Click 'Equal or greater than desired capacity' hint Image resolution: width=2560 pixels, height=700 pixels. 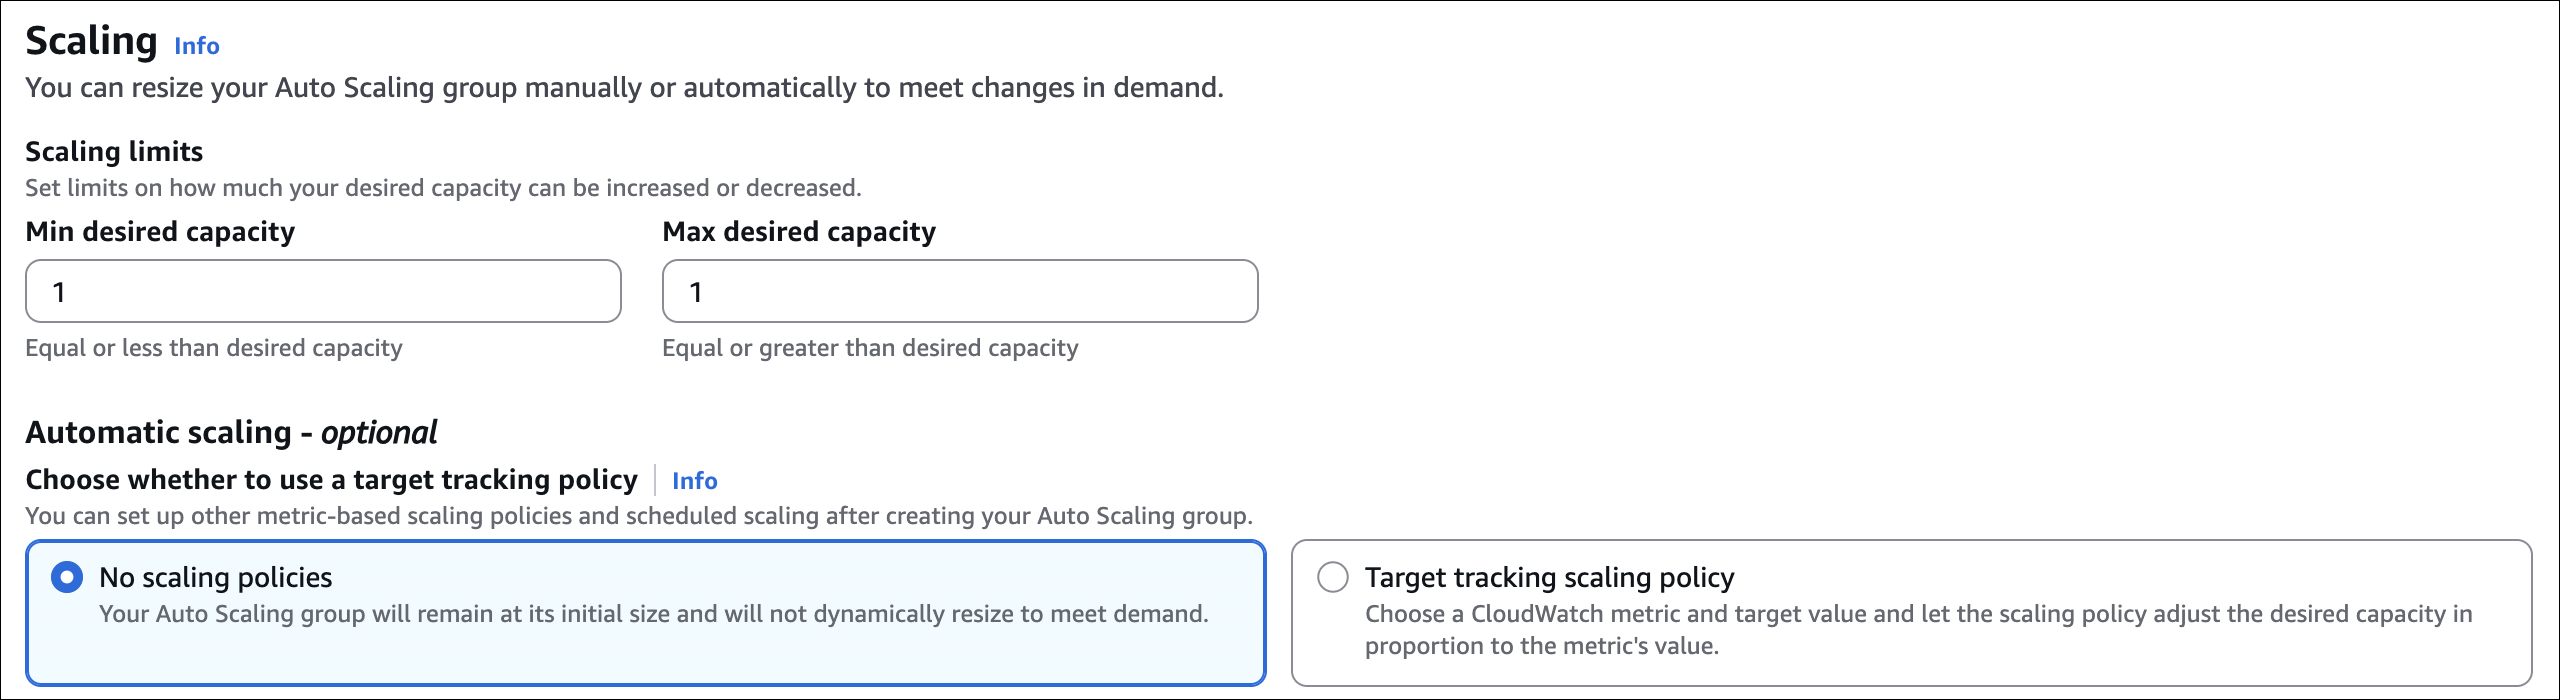pos(870,348)
